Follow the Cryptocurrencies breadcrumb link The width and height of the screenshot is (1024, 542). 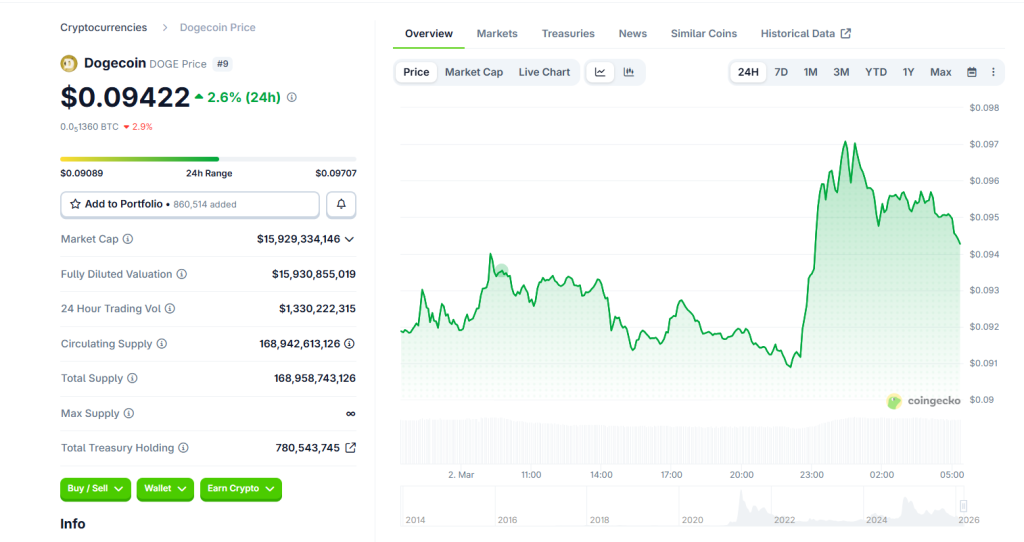click(103, 28)
